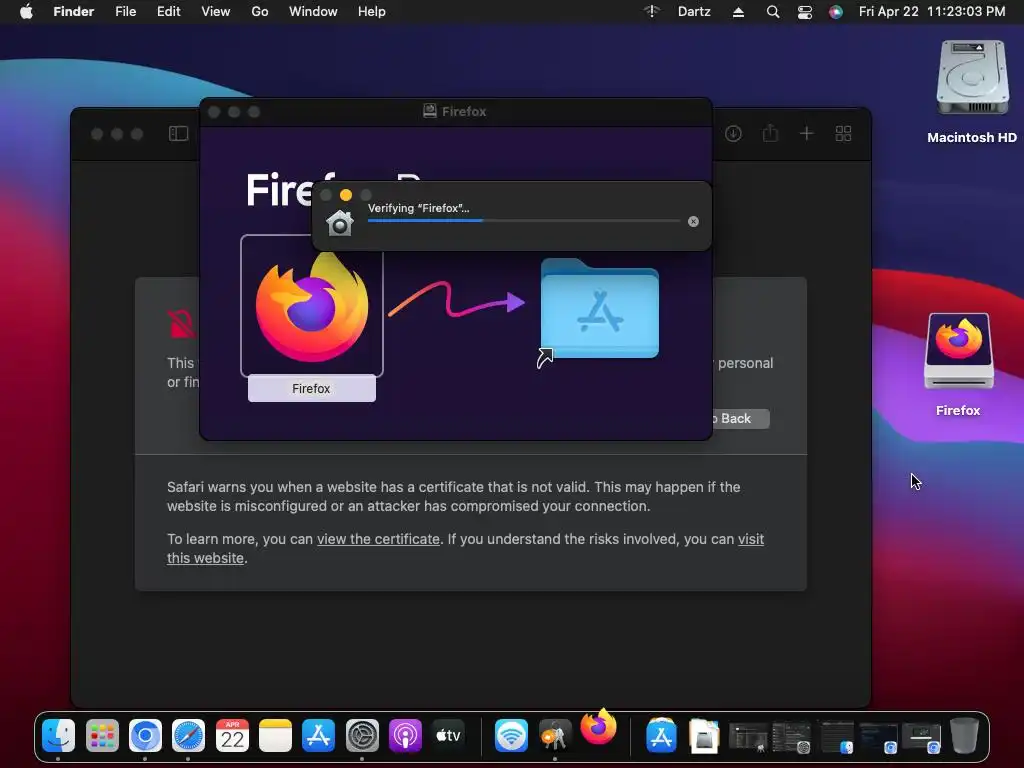Toggle Safari sidebar button
Image resolution: width=1024 pixels, height=768 pixels.
[x=178, y=133]
